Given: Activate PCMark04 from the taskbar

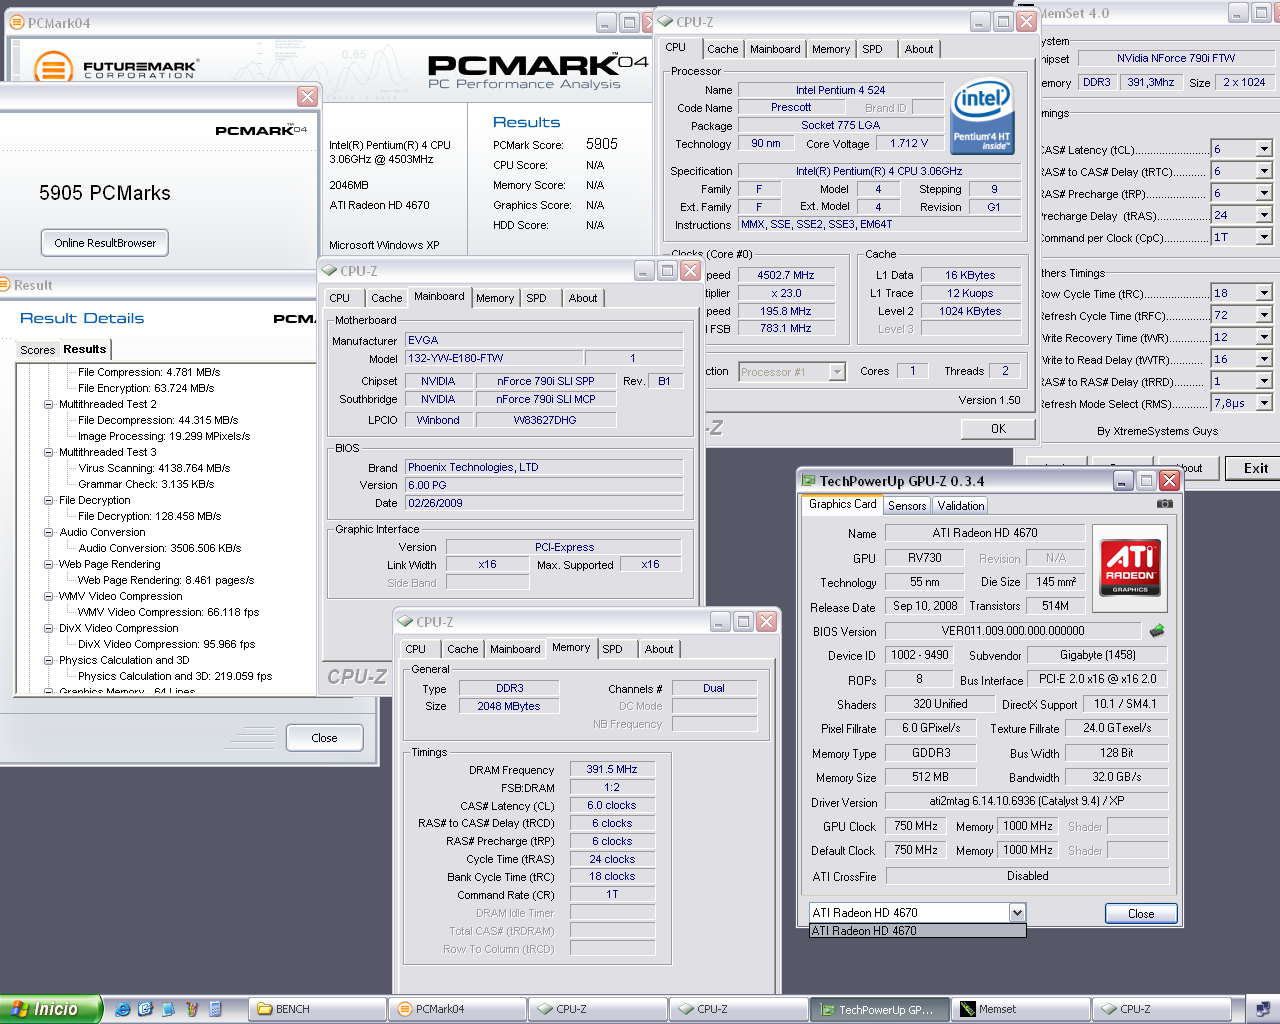Looking at the screenshot, I should pyautogui.click(x=458, y=1009).
